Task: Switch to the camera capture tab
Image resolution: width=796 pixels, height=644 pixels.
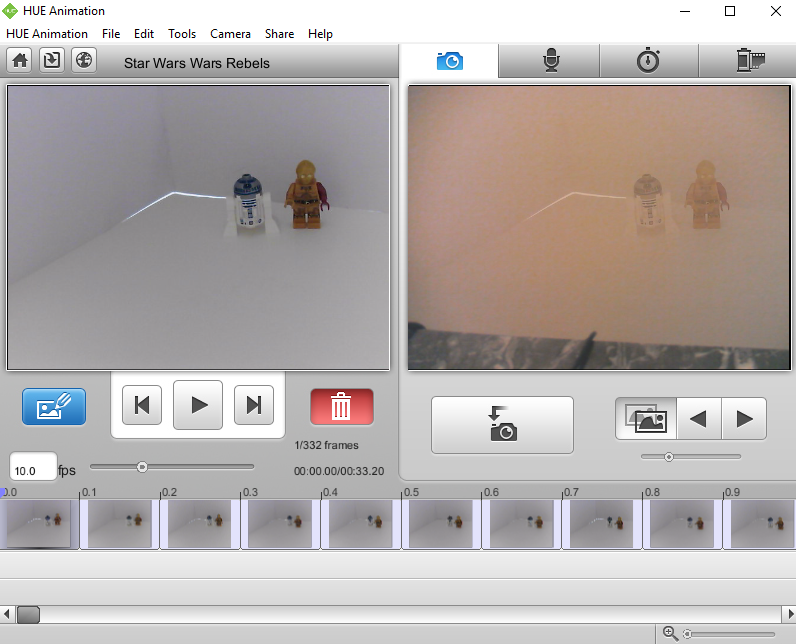Action: tap(449, 61)
